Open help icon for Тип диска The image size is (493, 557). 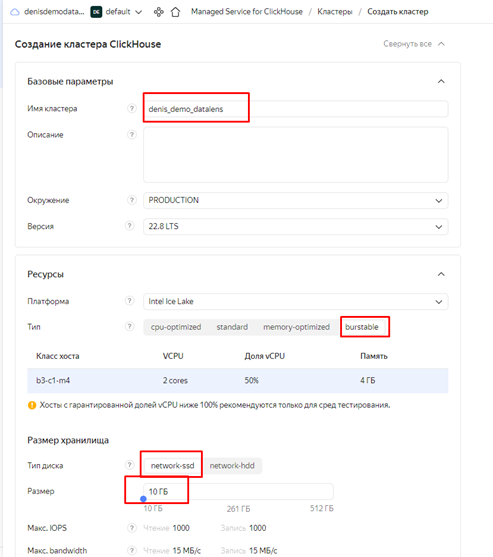[130, 465]
